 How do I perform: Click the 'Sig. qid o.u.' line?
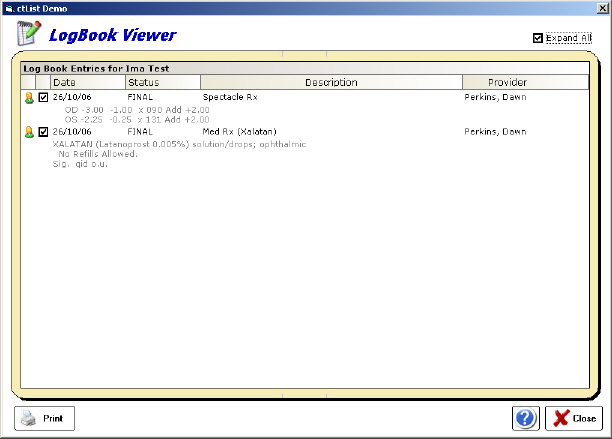pos(80,164)
